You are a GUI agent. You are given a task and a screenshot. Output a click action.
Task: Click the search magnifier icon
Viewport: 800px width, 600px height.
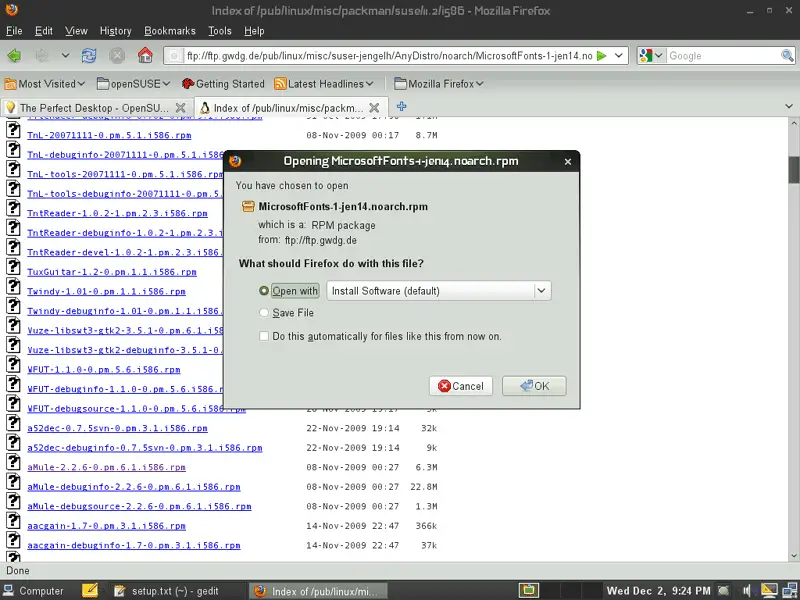click(787, 56)
